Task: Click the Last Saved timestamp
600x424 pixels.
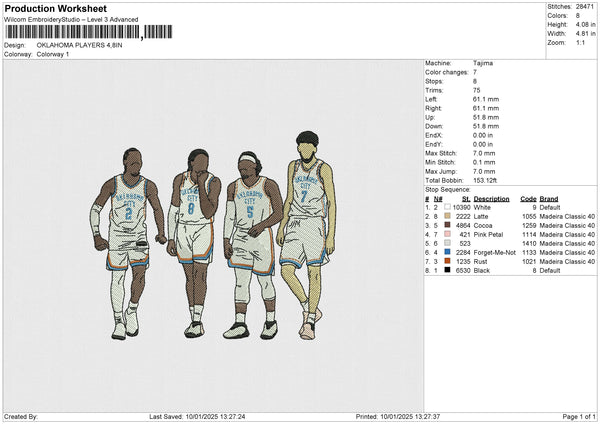Action: (197, 416)
